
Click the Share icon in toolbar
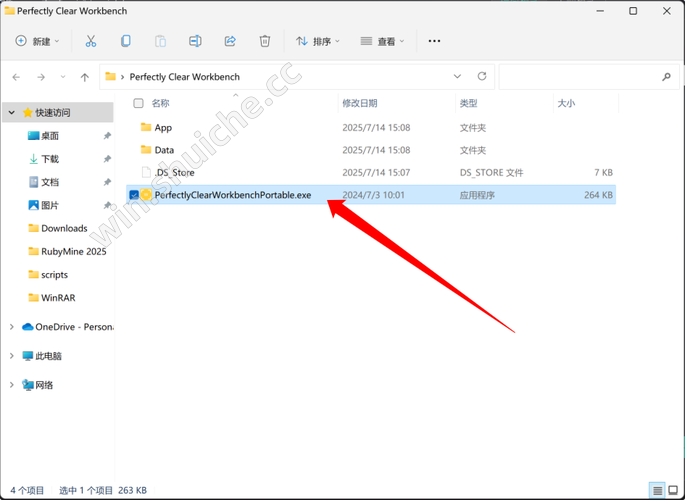230,41
